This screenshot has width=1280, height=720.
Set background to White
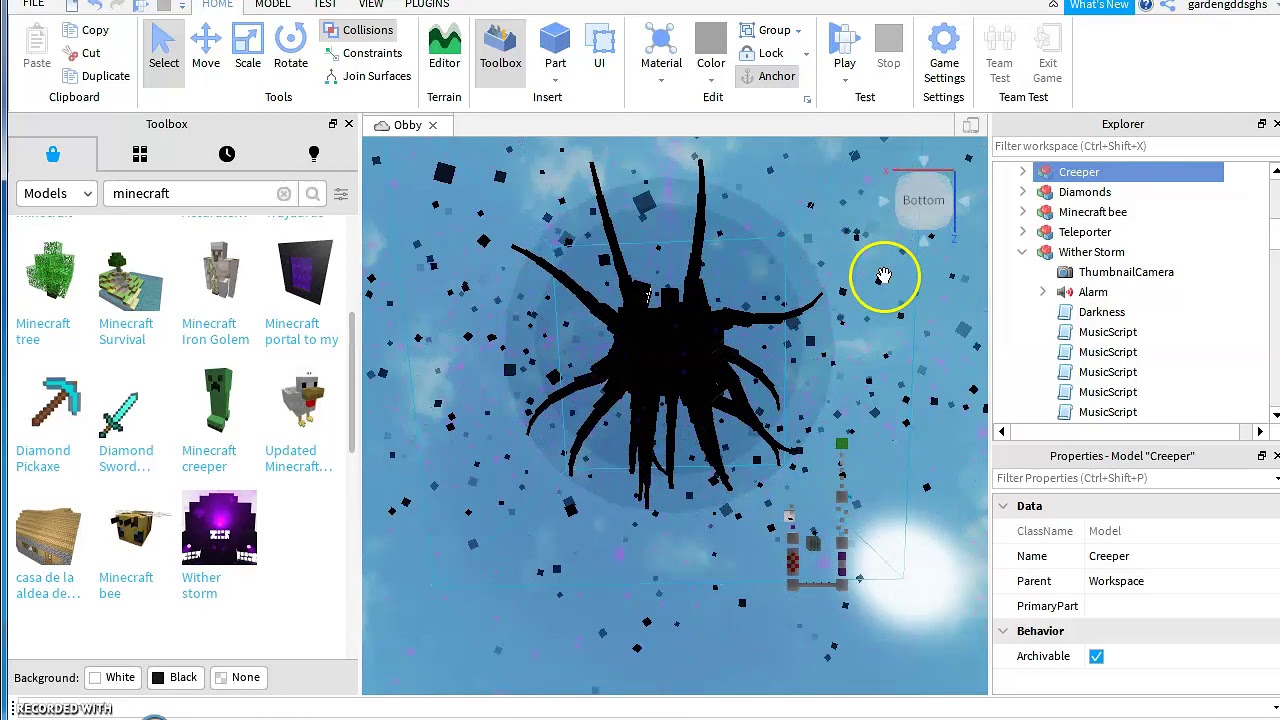click(x=111, y=678)
